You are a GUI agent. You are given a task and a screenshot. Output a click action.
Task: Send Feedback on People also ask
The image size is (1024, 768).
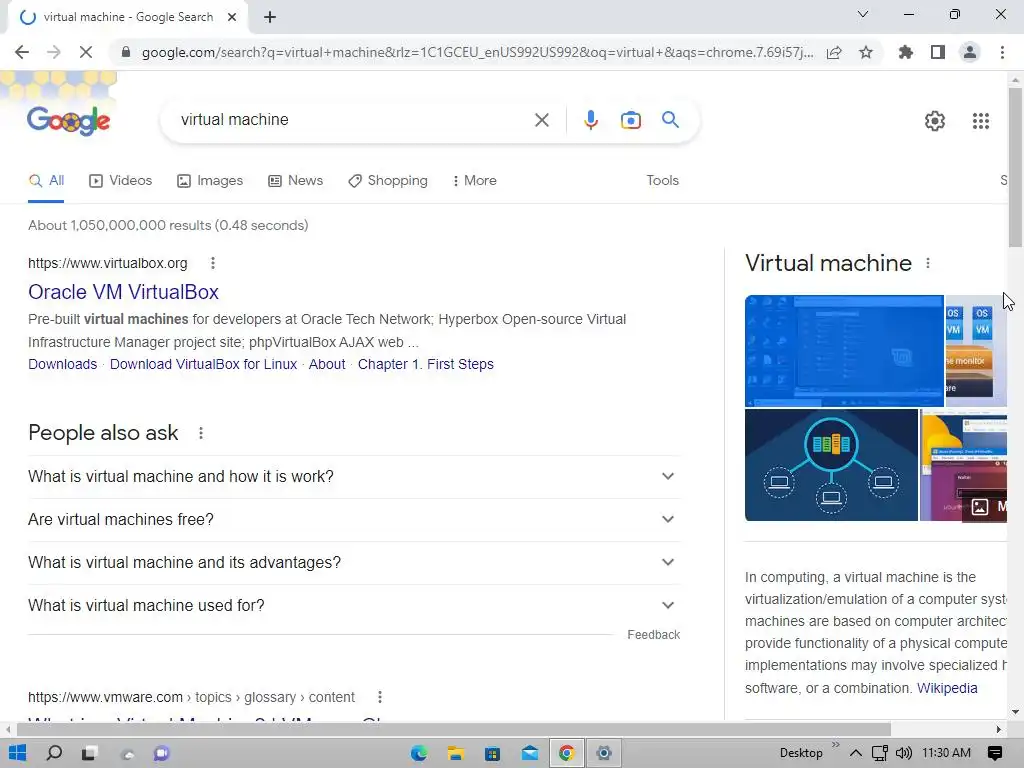click(x=654, y=635)
